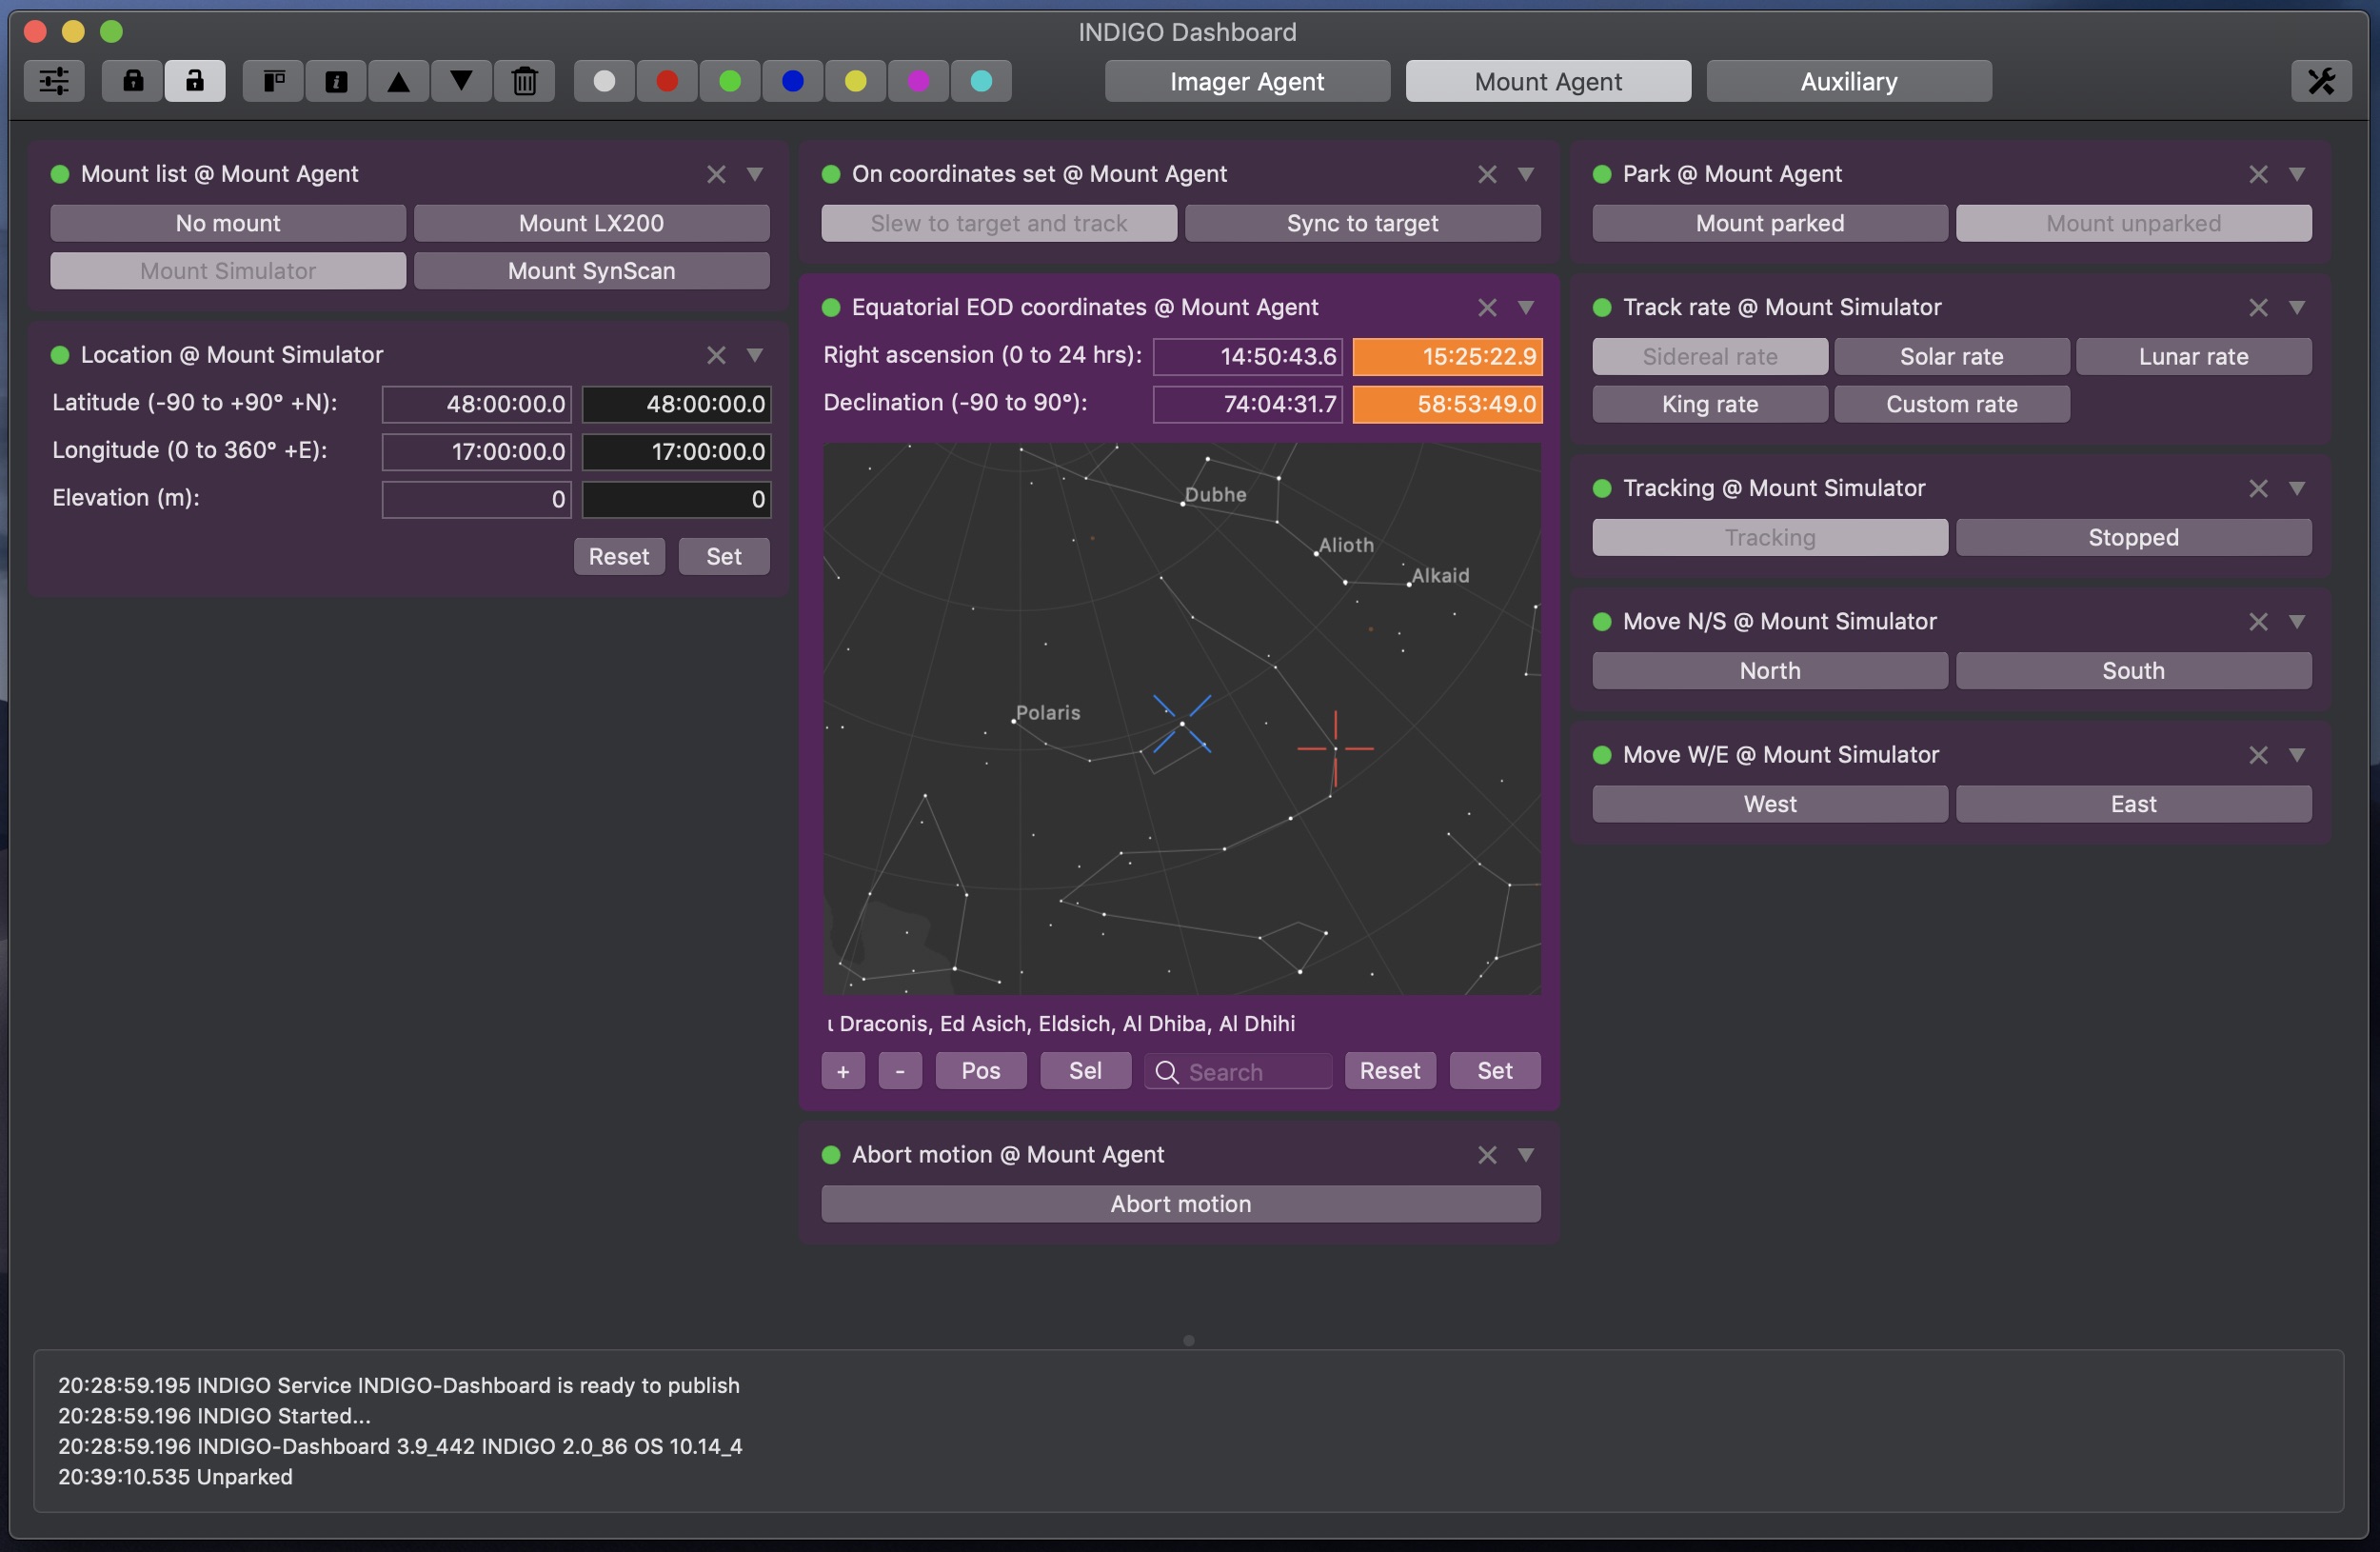Edit the Latitude target value field
Screen dimensions: 2380x1552
coord(676,404)
